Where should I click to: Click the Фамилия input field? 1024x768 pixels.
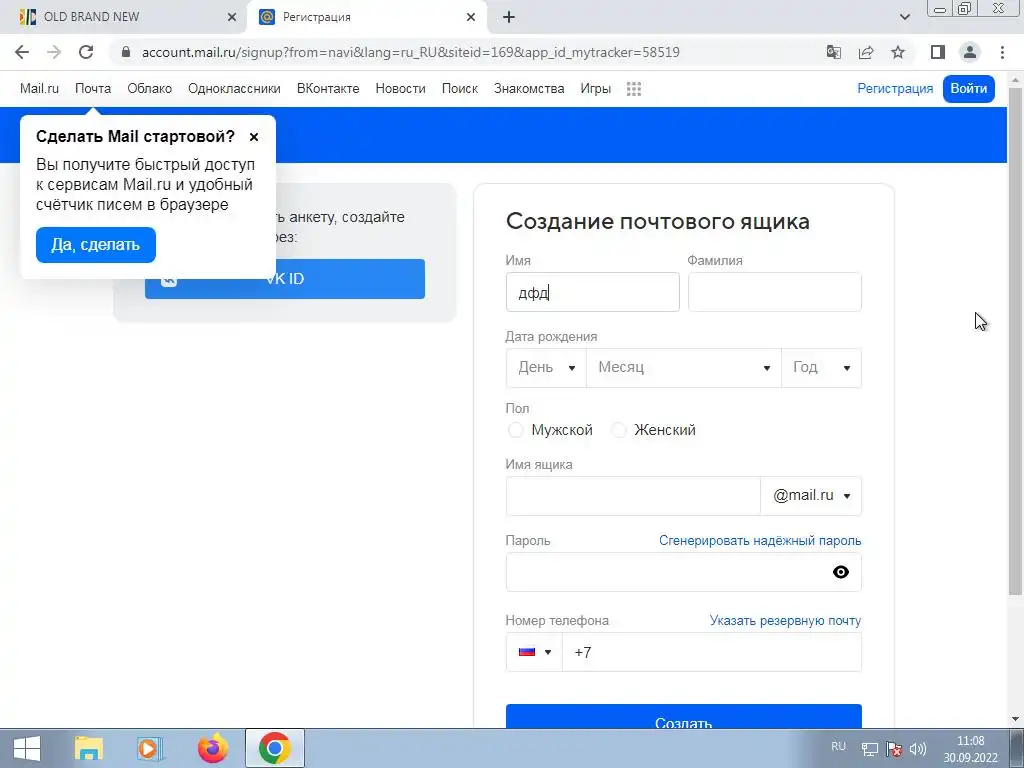[x=775, y=292]
